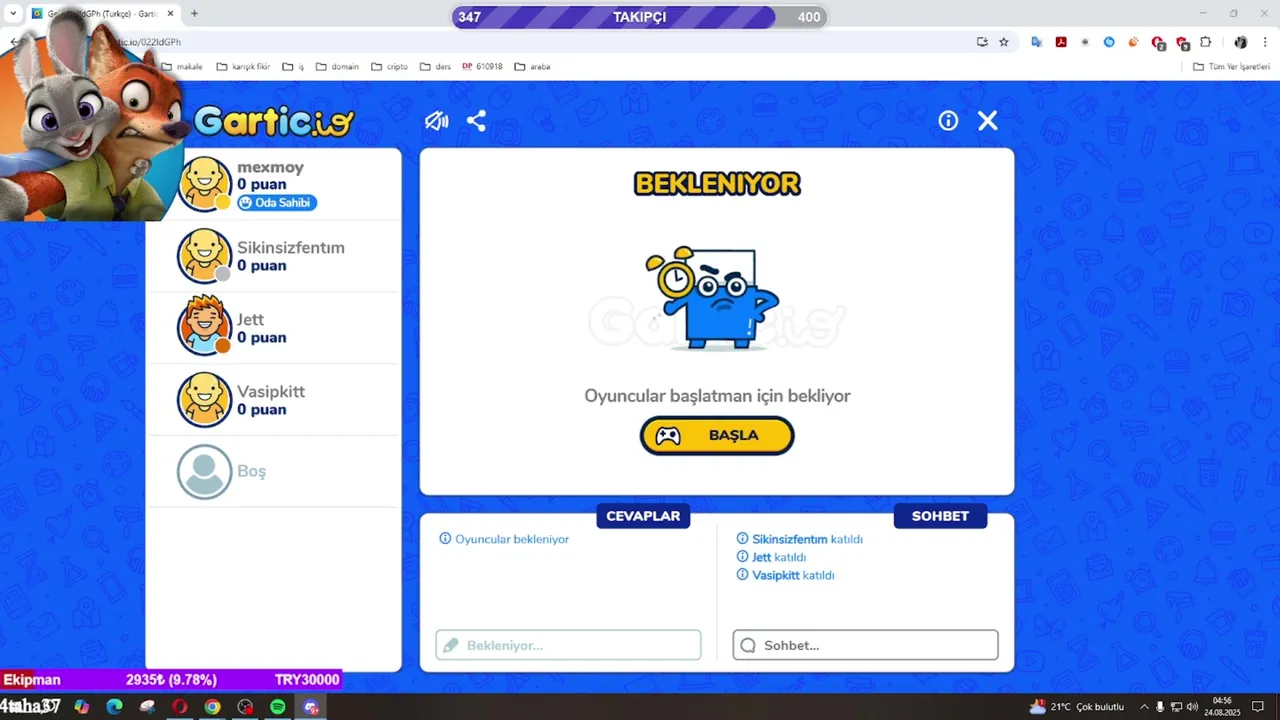Open Chrome from taskbar
The height and width of the screenshot is (720, 1280).
click(212, 707)
